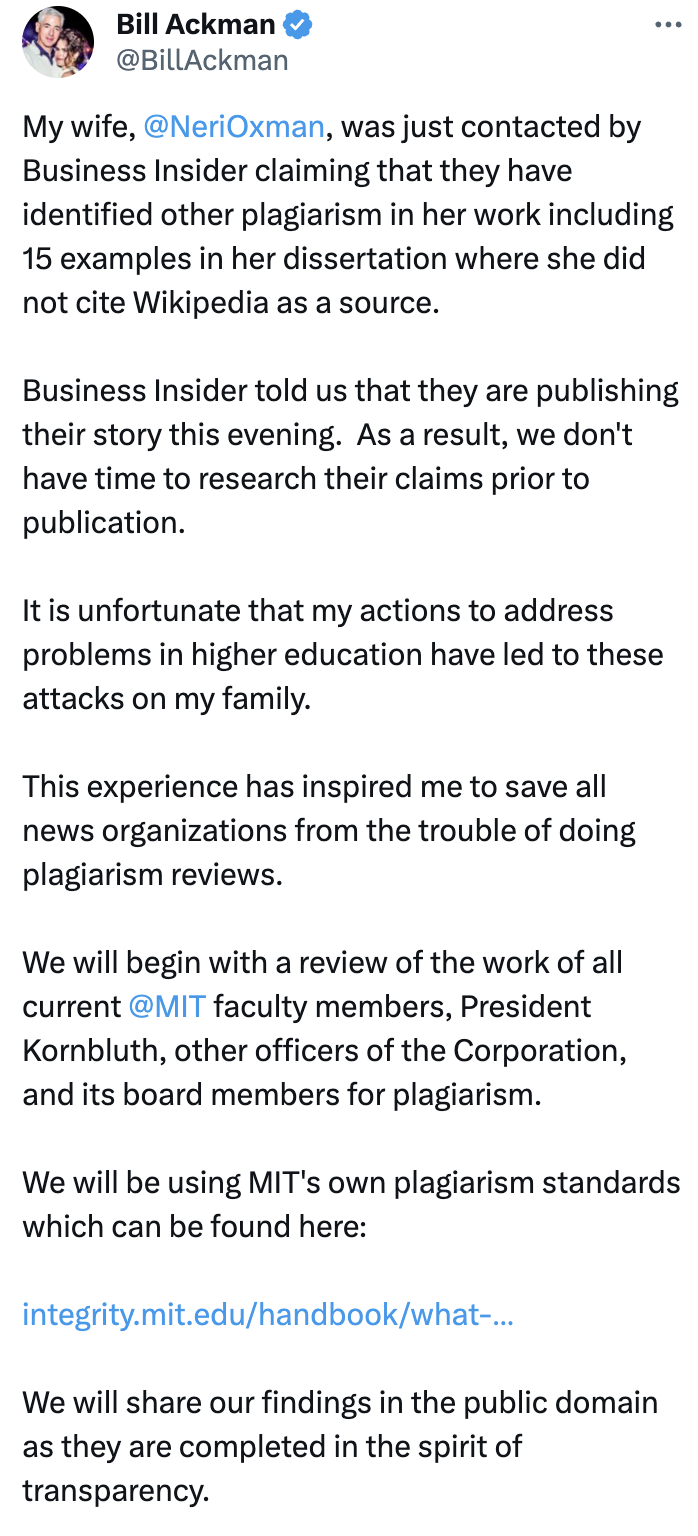The height and width of the screenshot is (1536, 698).
Task: Open Bill Ackman's profile picture
Action: click(x=58, y=42)
